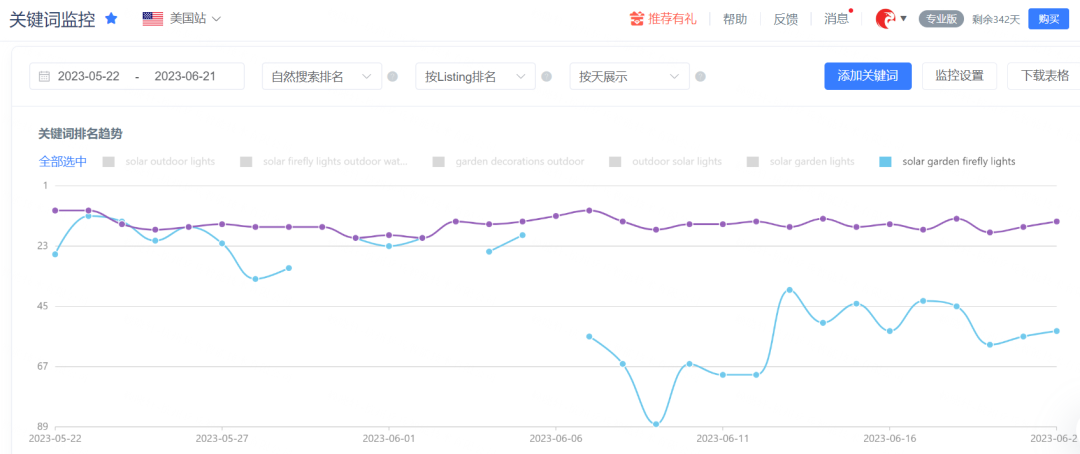The image size is (1080, 454).
Task: Open the 按Listing排名 dropdown
Action: [475, 76]
